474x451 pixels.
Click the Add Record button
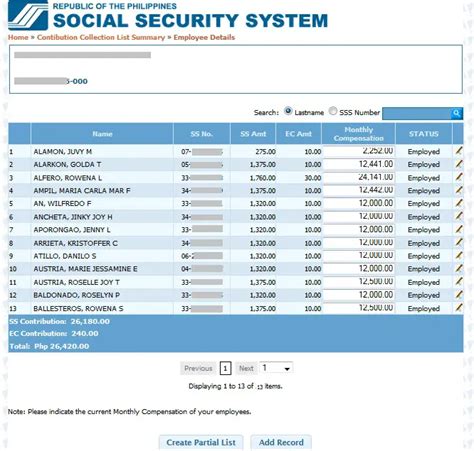click(281, 443)
